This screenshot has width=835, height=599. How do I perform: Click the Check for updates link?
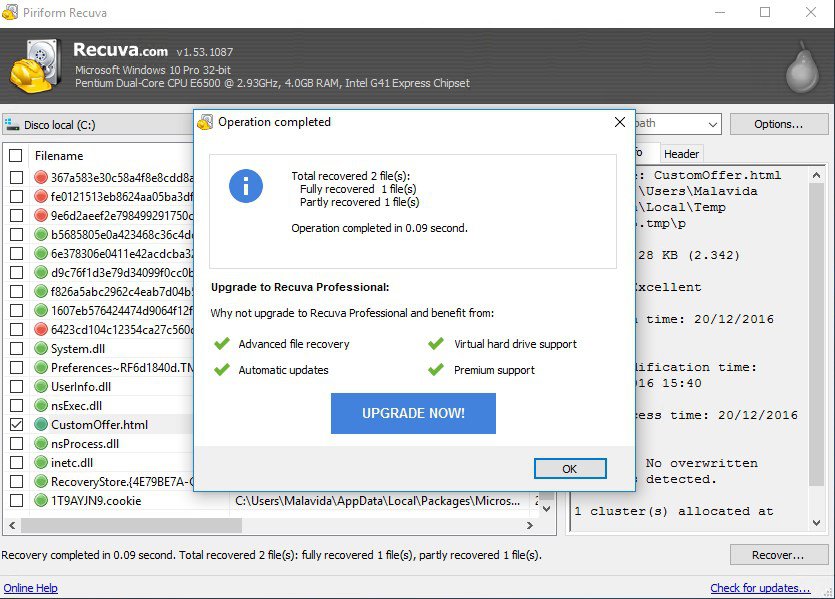click(760, 588)
